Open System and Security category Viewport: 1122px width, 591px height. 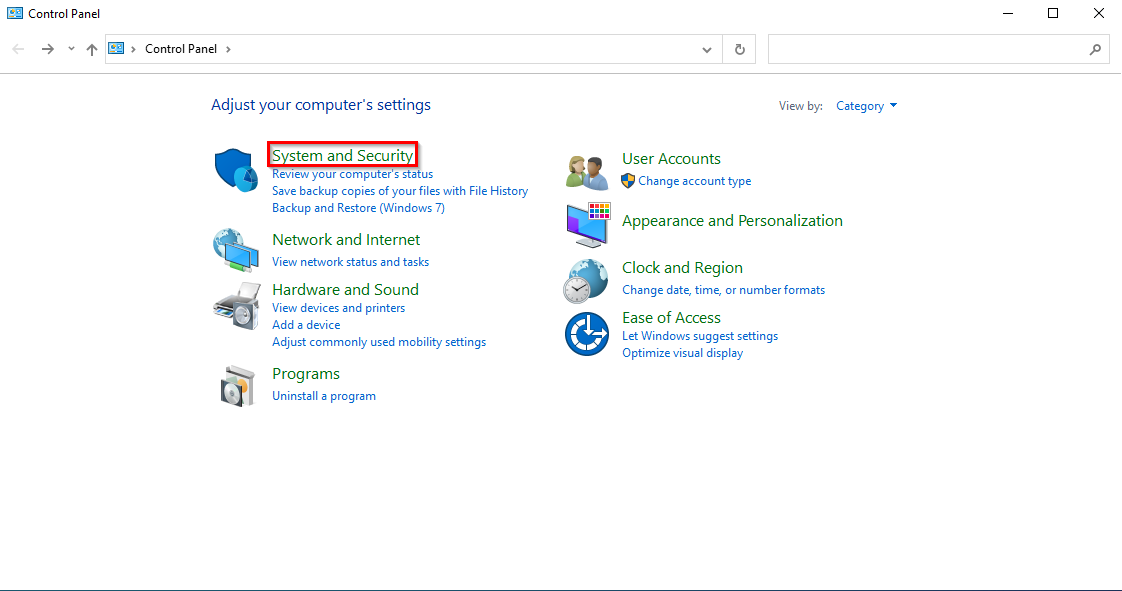(343, 155)
